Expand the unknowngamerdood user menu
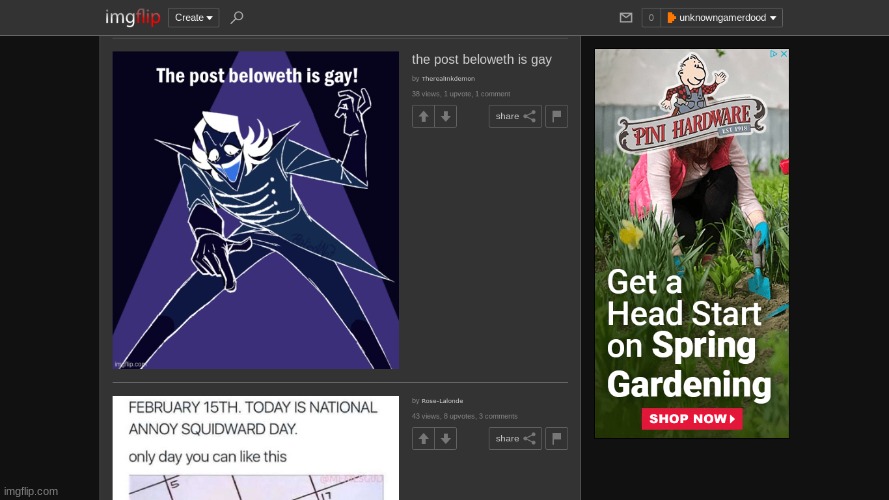Viewport: 889px width, 500px height. [x=722, y=18]
